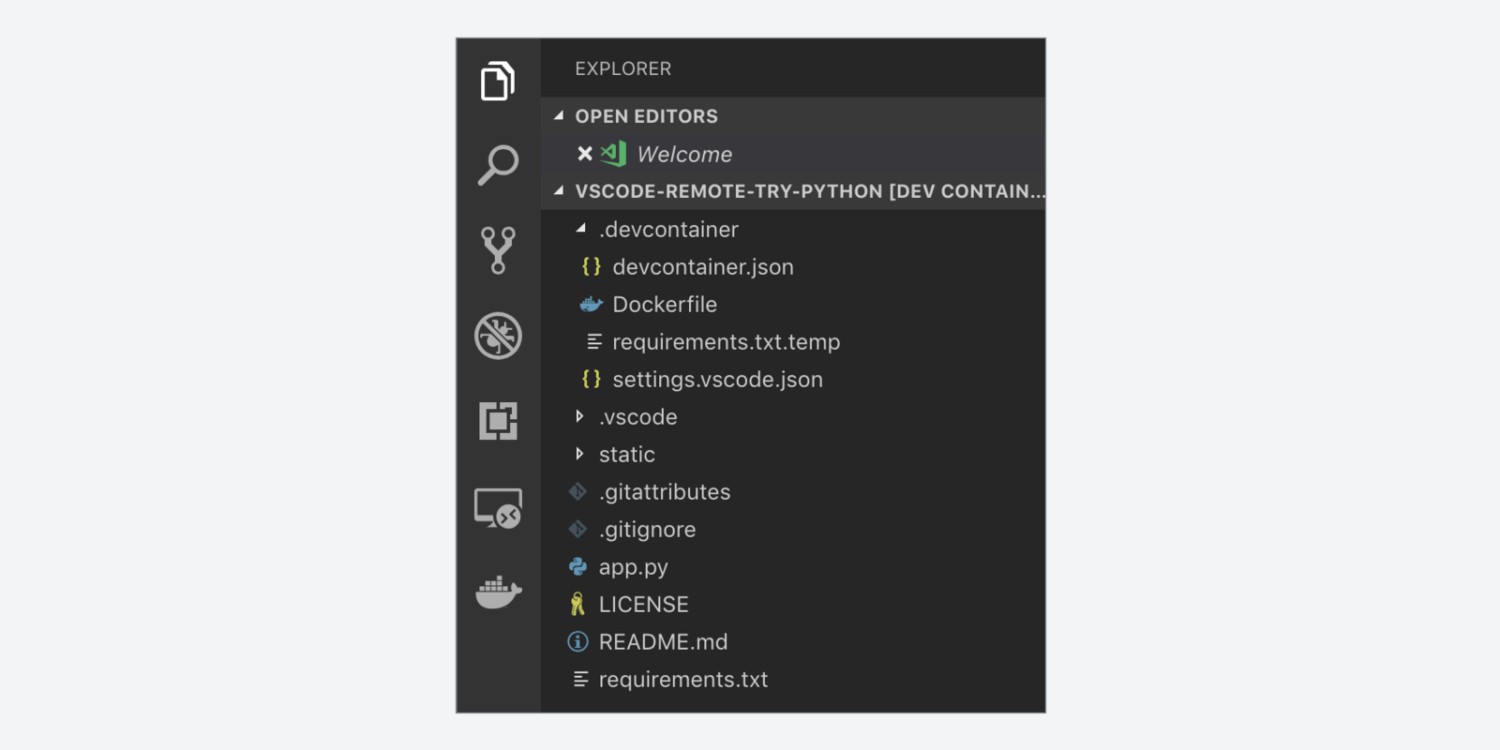The width and height of the screenshot is (1500, 750).
Task: Expand the static folder
Action: pyautogui.click(x=580, y=454)
